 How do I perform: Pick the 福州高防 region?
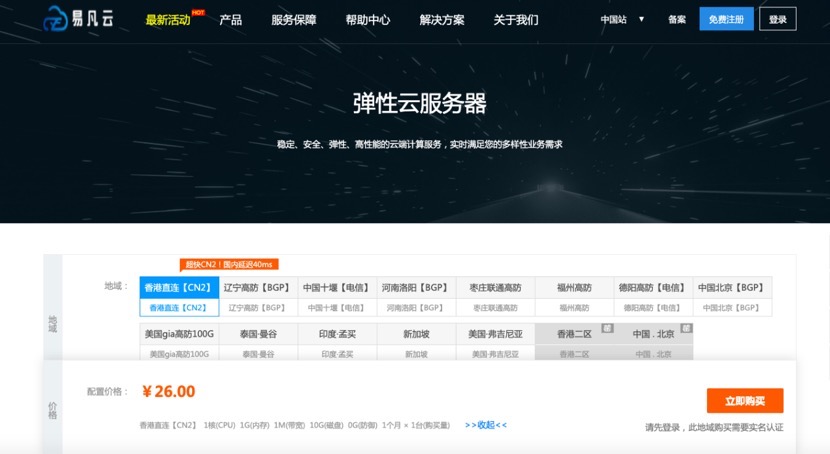coord(574,287)
